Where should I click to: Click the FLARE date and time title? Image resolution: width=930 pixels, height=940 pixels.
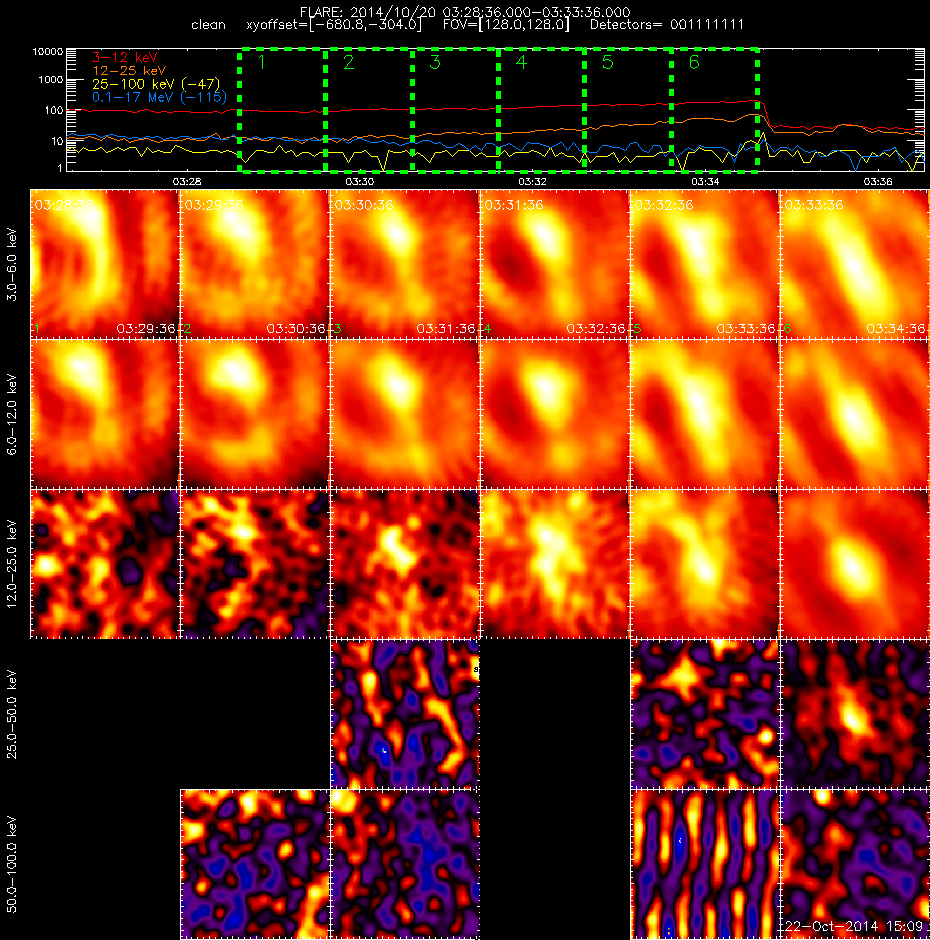tap(465, 12)
